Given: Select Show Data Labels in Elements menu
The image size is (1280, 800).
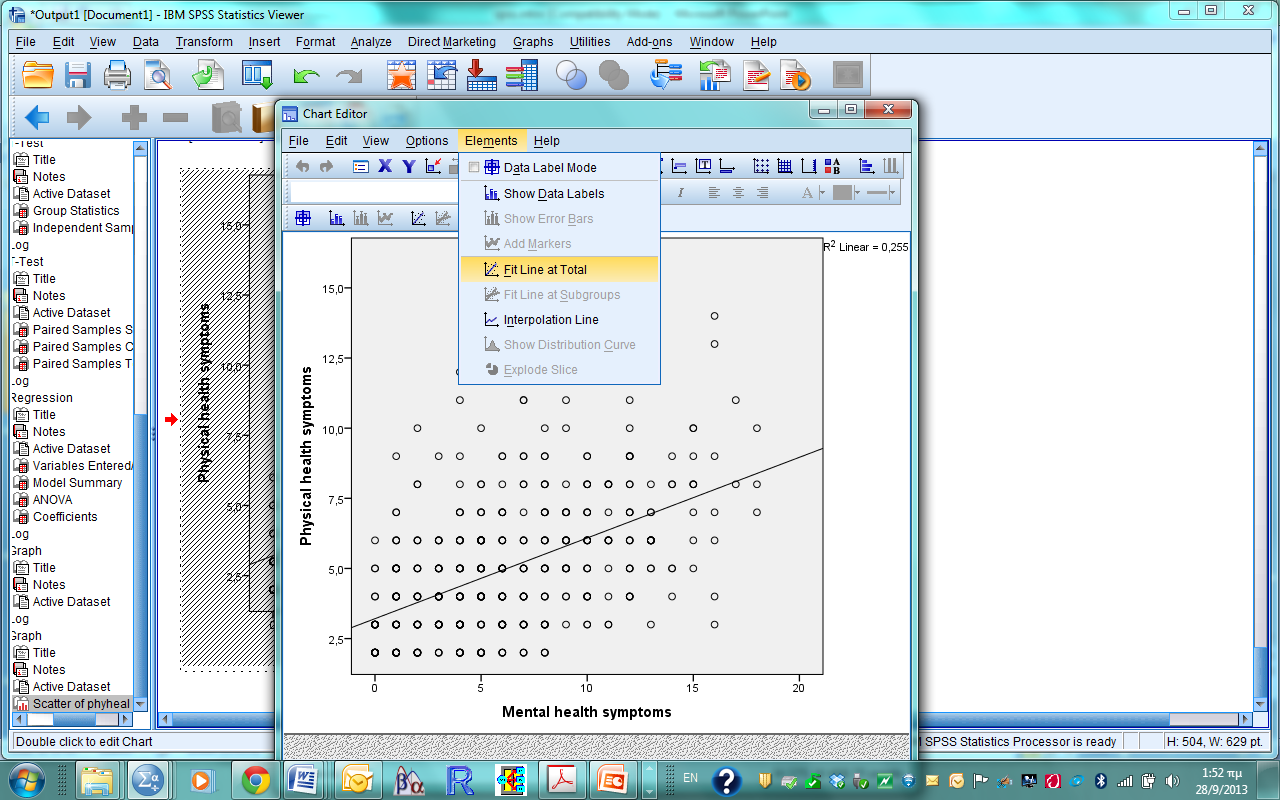Looking at the screenshot, I should 559,194.
